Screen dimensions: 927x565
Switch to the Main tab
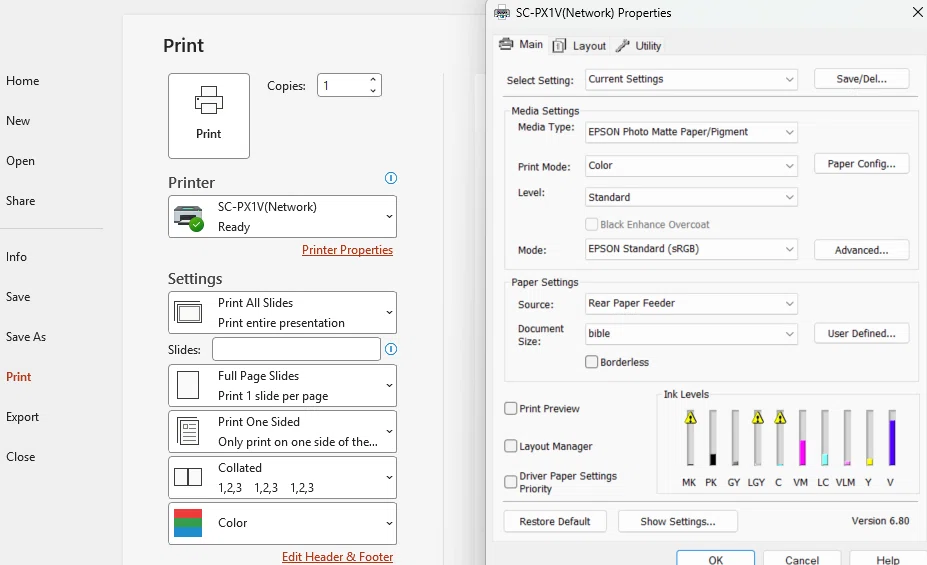click(521, 44)
